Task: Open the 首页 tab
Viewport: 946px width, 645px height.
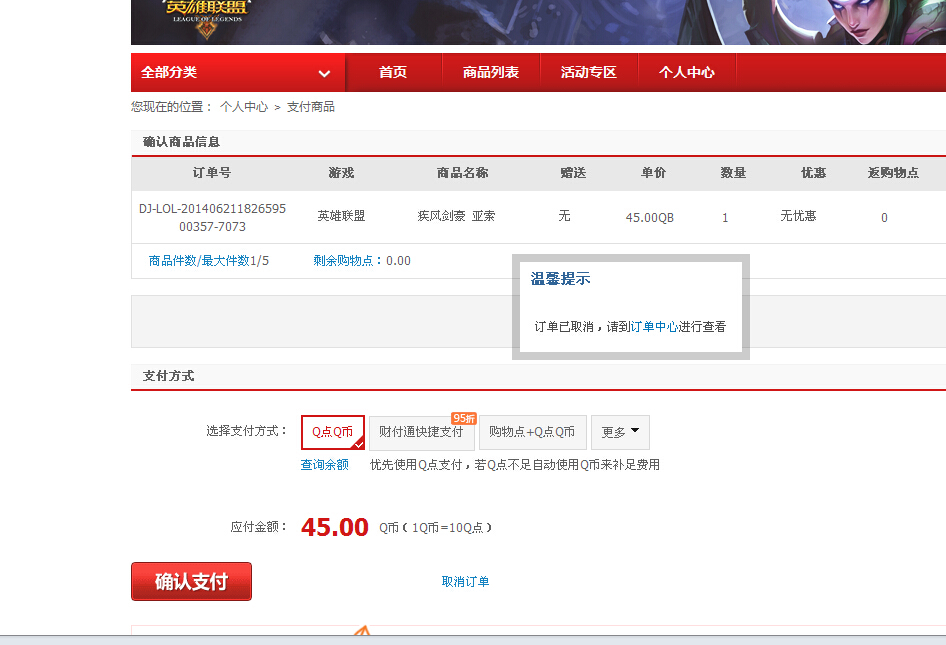Action: pos(393,72)
